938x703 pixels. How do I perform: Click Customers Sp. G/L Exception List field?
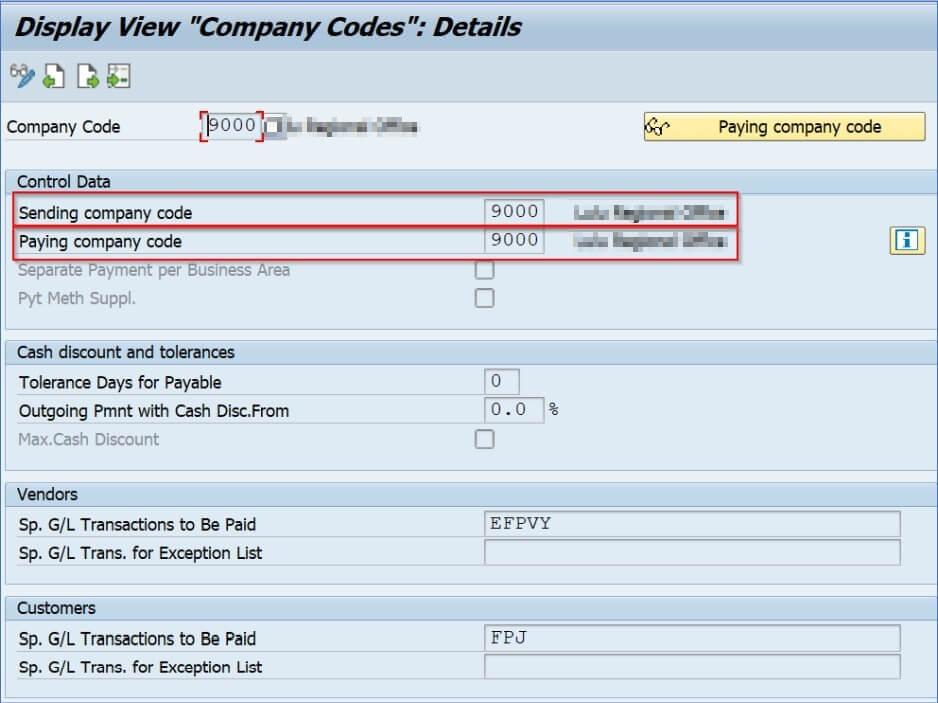coord(692,667)
